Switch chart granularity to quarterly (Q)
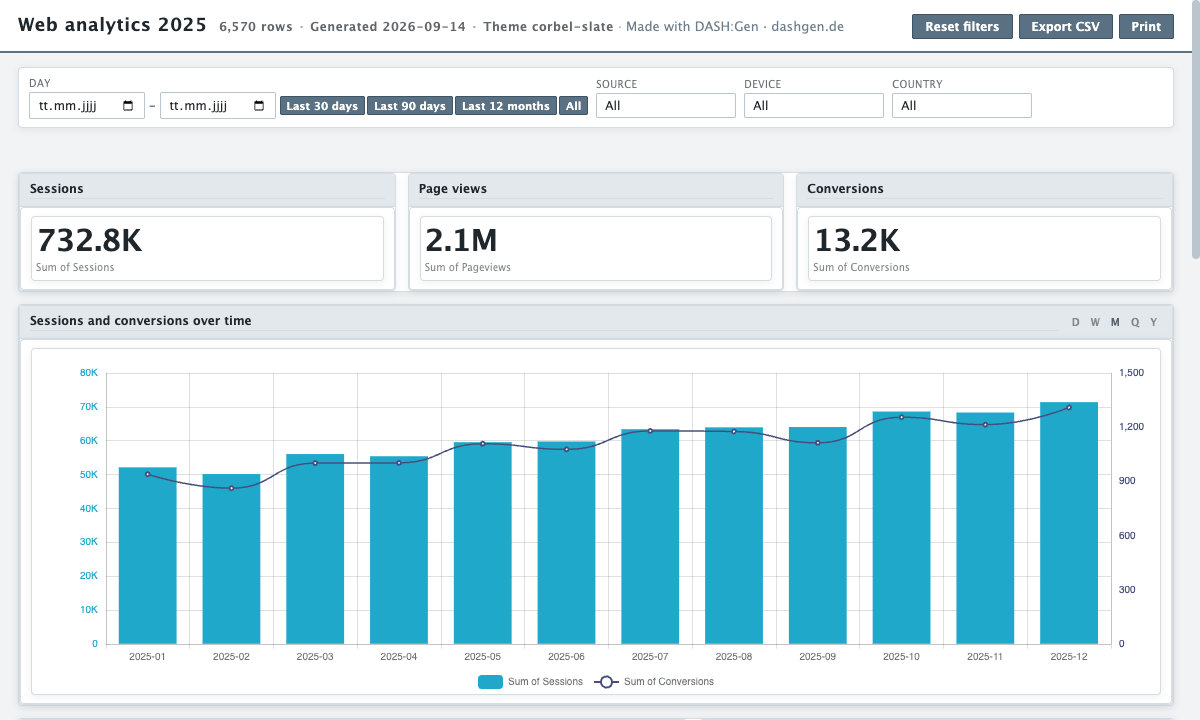 point(1135,322)
